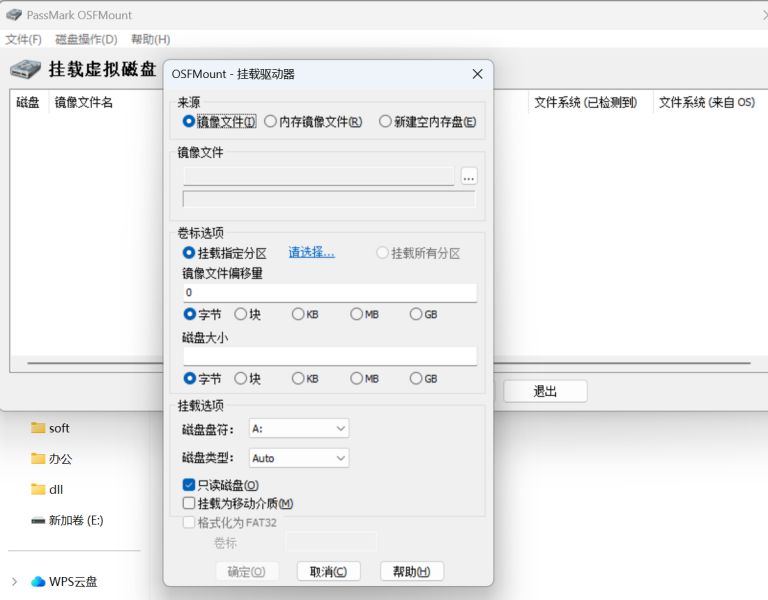Screen dimensions: 768x600
Task: Set offset unit to 块
Action: [240, 314]
